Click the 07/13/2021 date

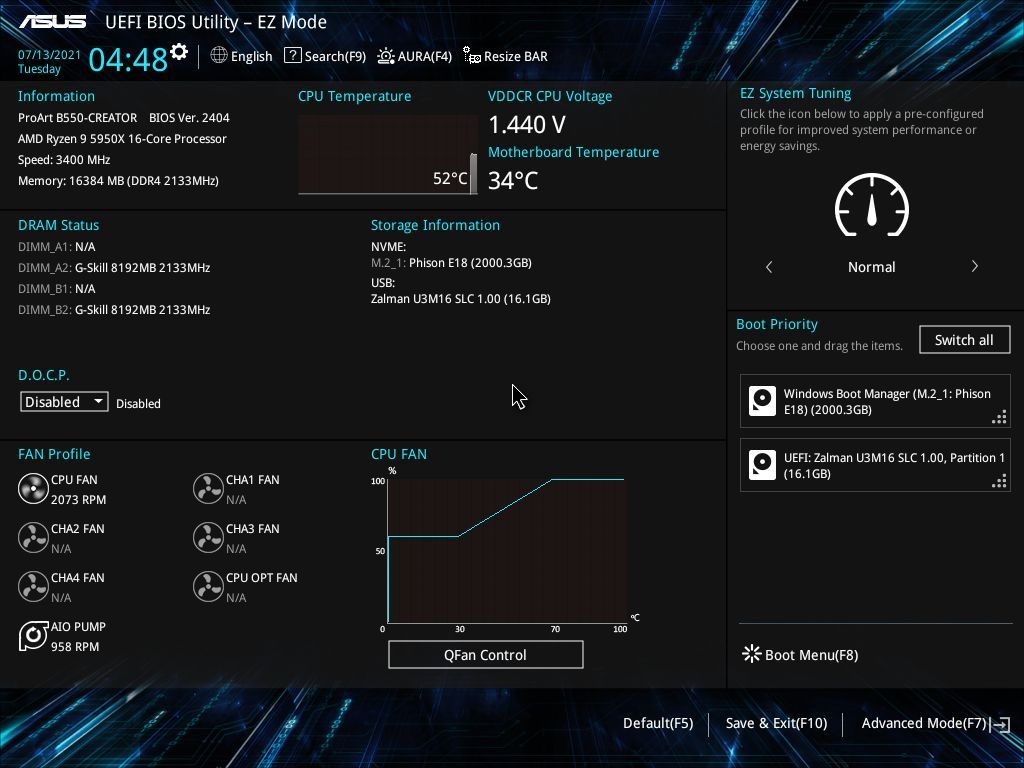point(49,55)
